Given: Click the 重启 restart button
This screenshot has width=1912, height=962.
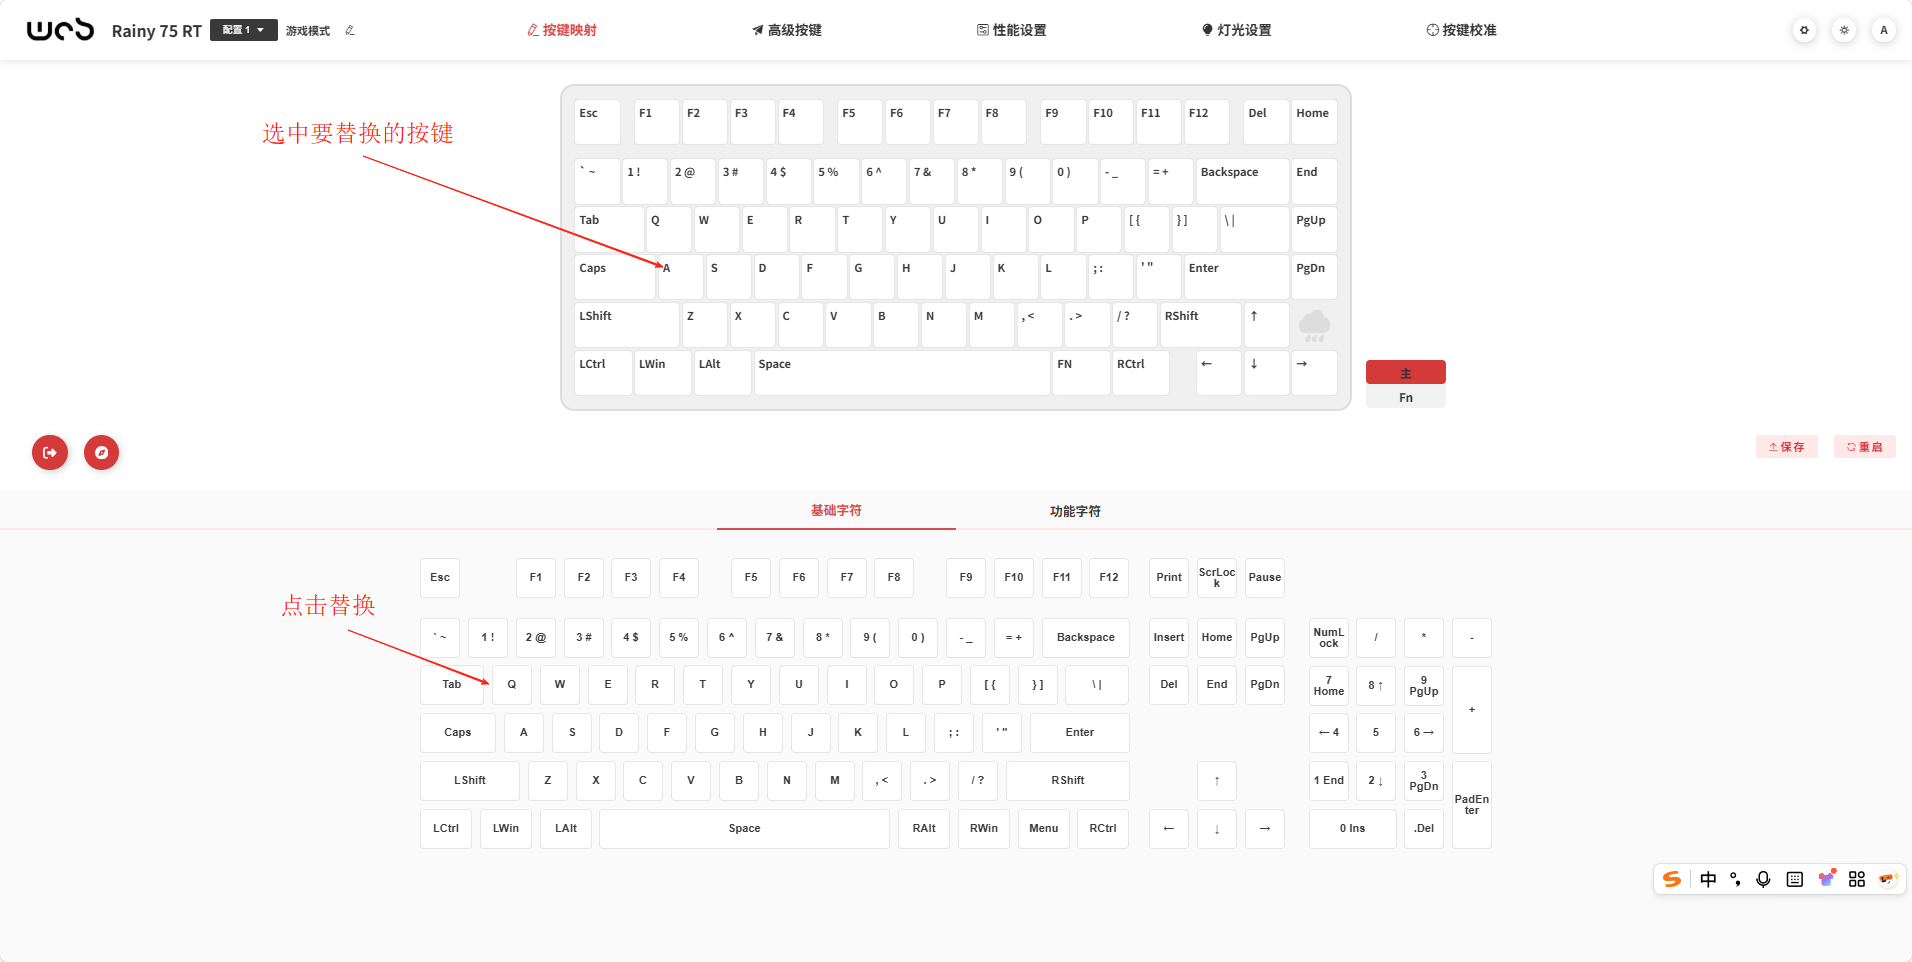Looking at the screenshot, I should pos(1865,447).
